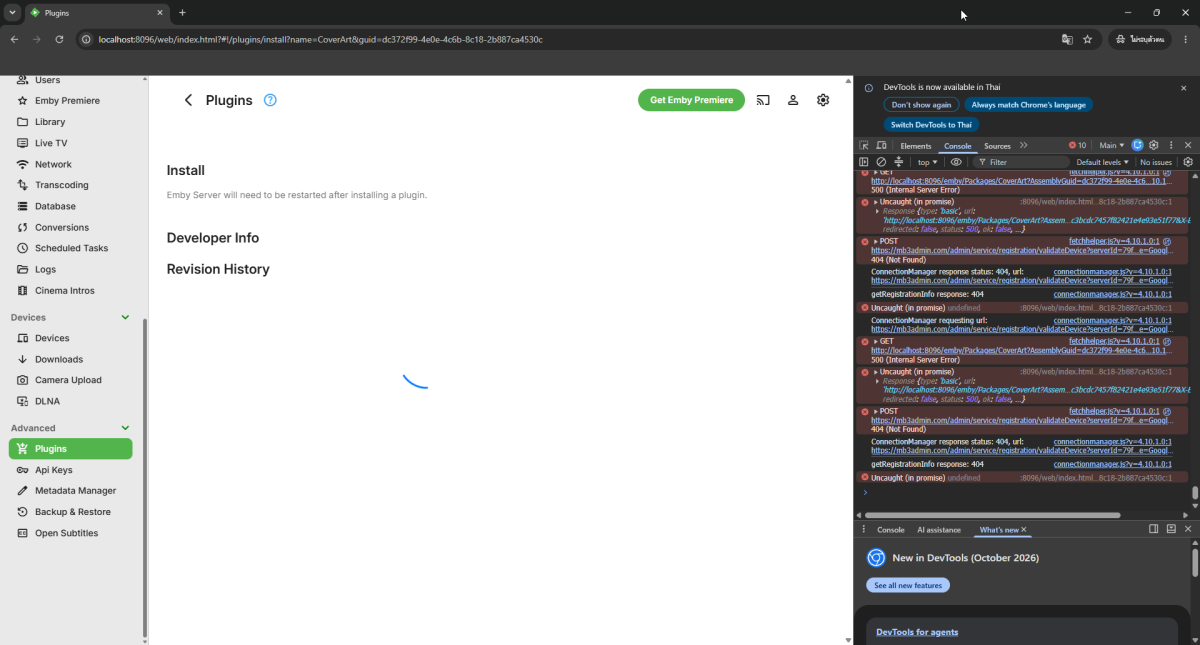Open console settings gear beside No issues
The image size is (1200, 645).
tap(1188, 162)
